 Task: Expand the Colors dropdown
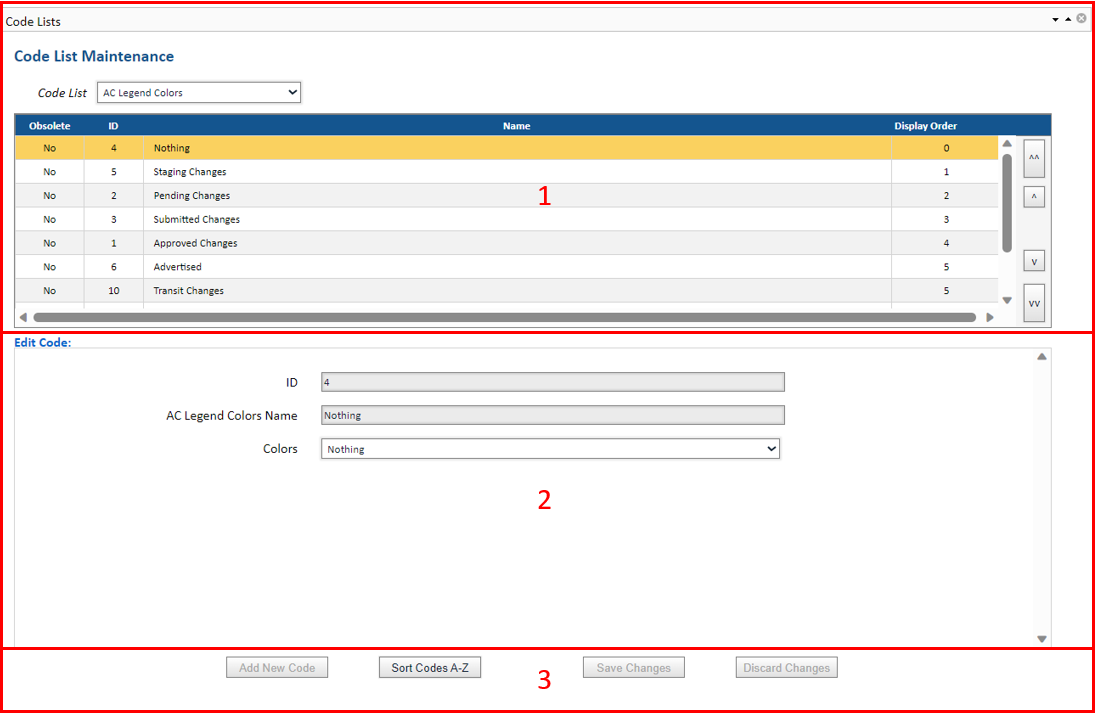tap(550, 450)
